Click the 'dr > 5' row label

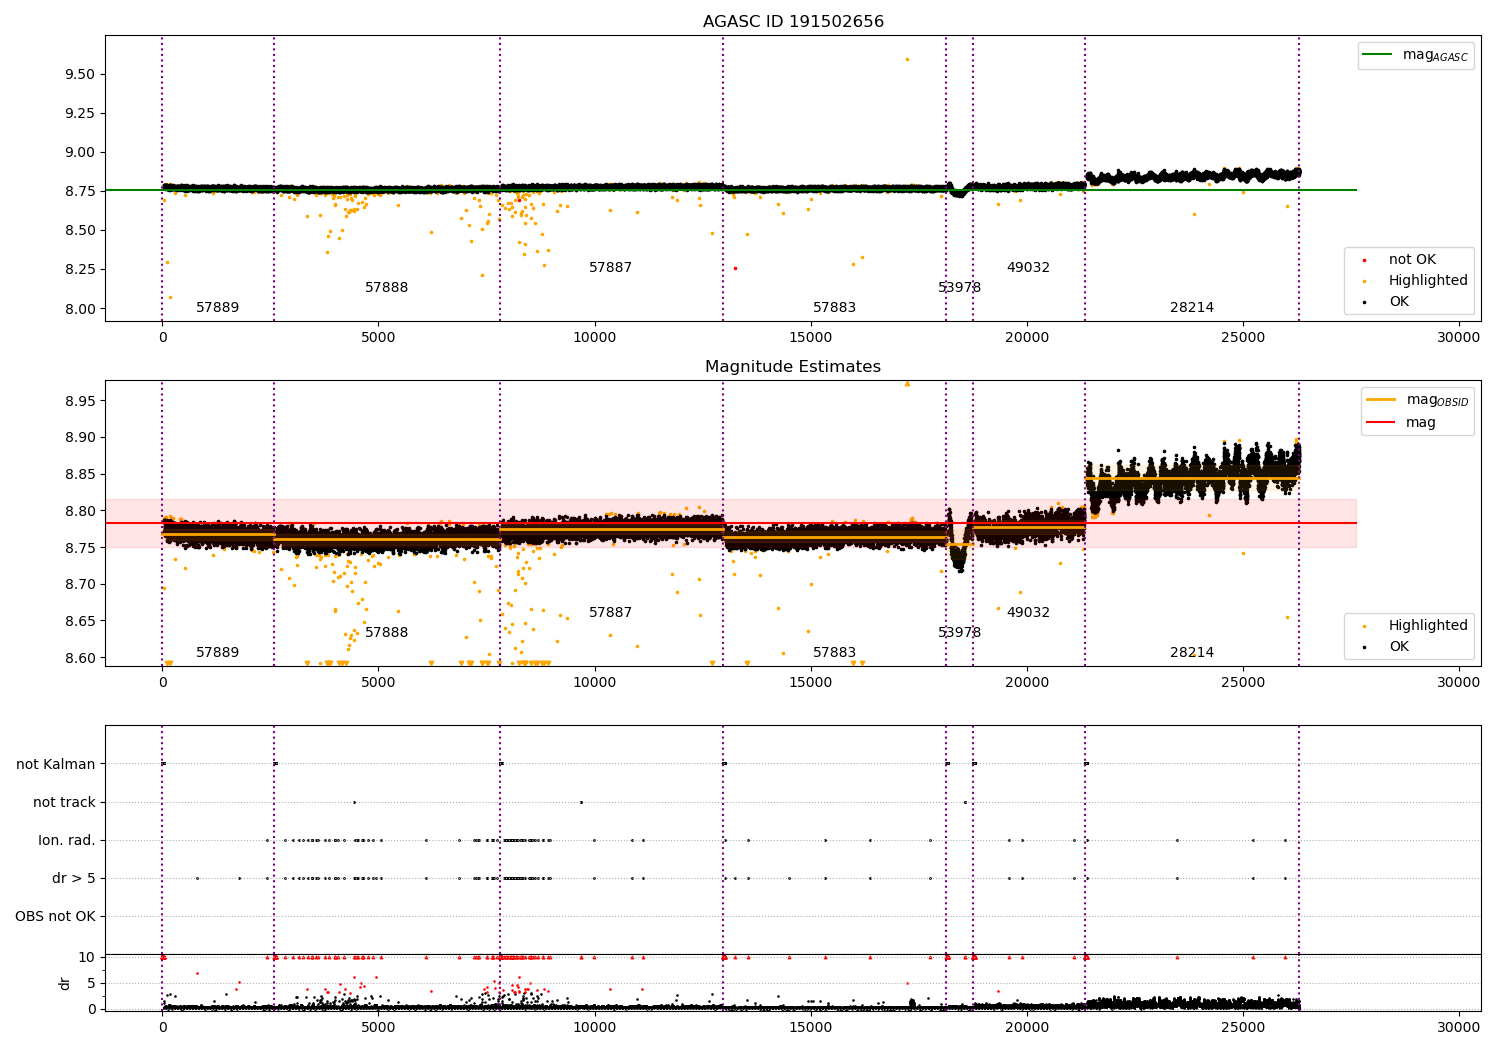pyautogui.click(x=74, y=879)
